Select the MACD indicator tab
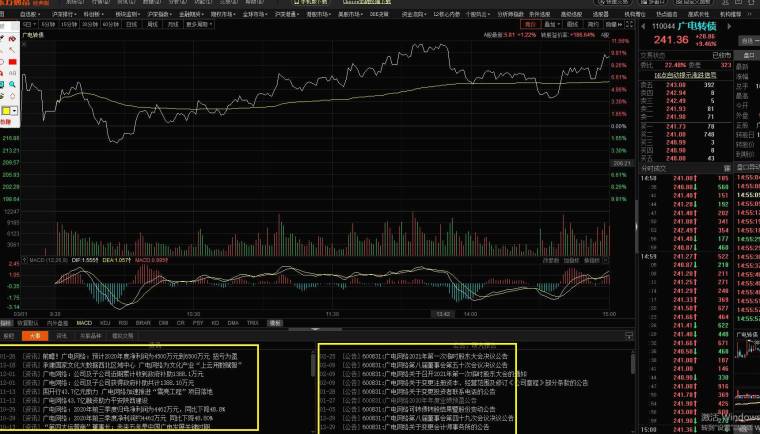 click(84, 323)
